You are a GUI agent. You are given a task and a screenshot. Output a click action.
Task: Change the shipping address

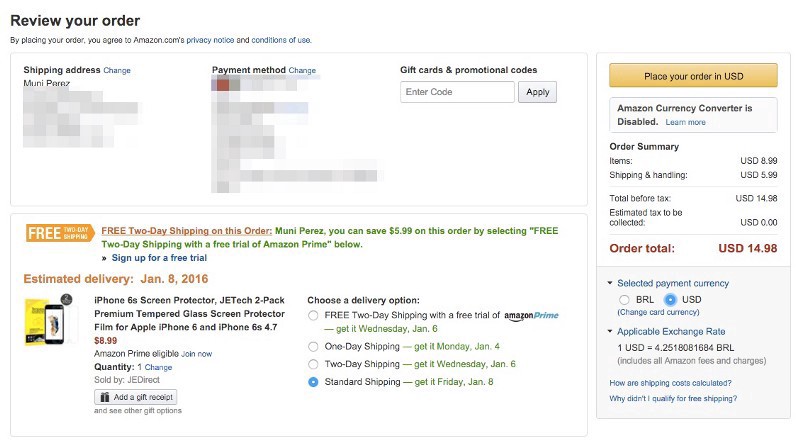(117, 71)
